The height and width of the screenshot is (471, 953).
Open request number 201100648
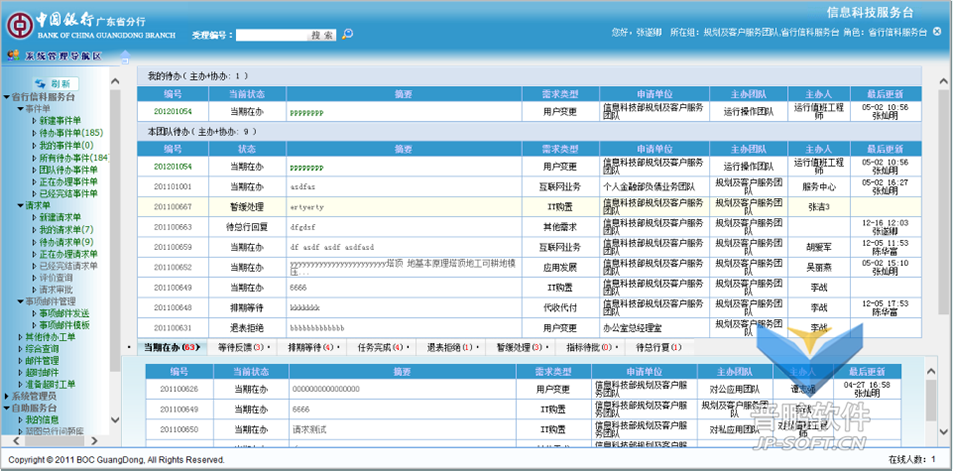[173, 308]
